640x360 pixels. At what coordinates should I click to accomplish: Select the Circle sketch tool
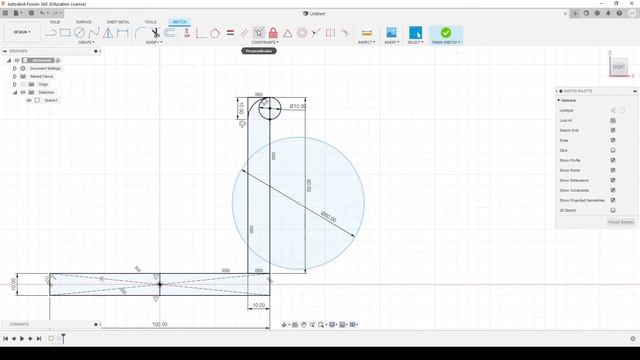(80, 33)
